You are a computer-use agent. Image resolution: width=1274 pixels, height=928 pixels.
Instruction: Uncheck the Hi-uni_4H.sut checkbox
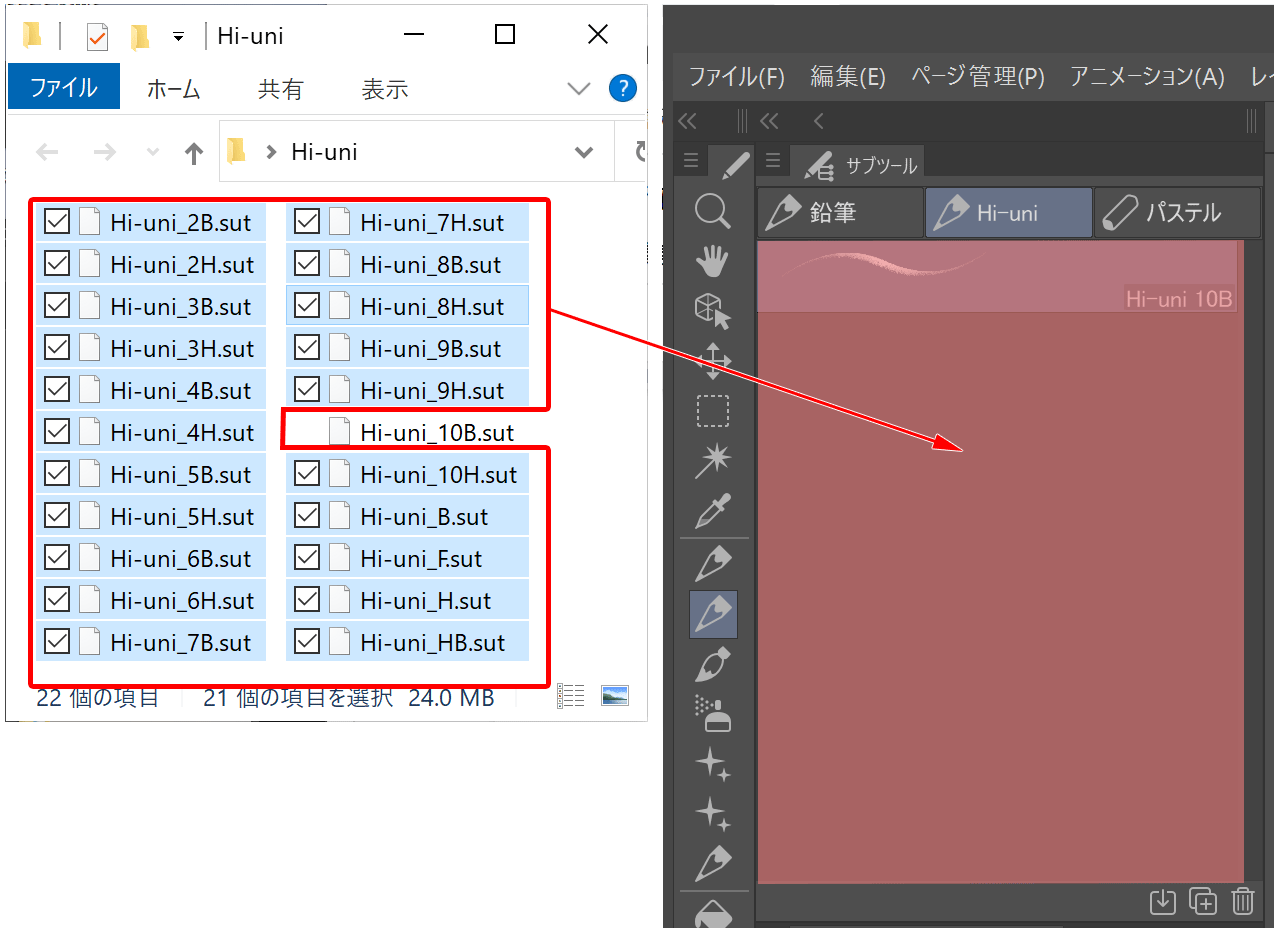tap(57, 432)
